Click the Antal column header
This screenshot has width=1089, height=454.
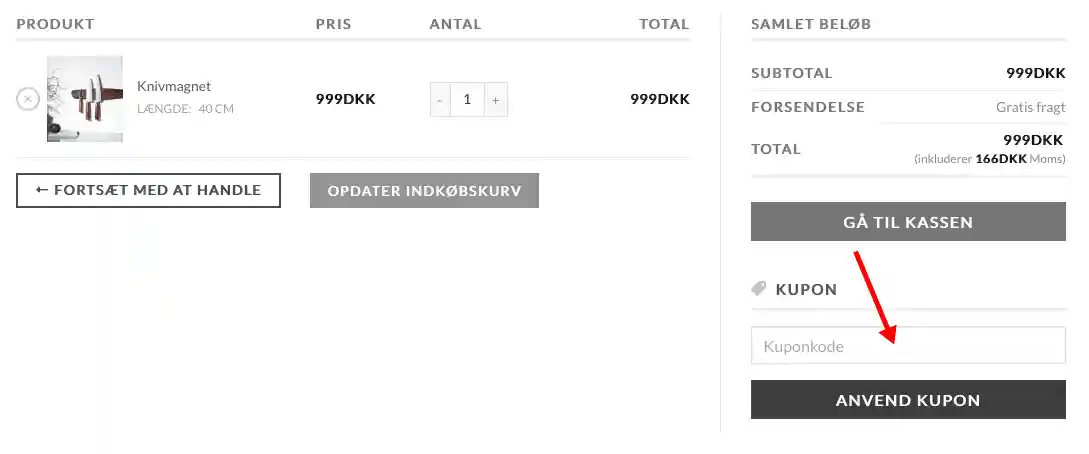click(455, 24)
